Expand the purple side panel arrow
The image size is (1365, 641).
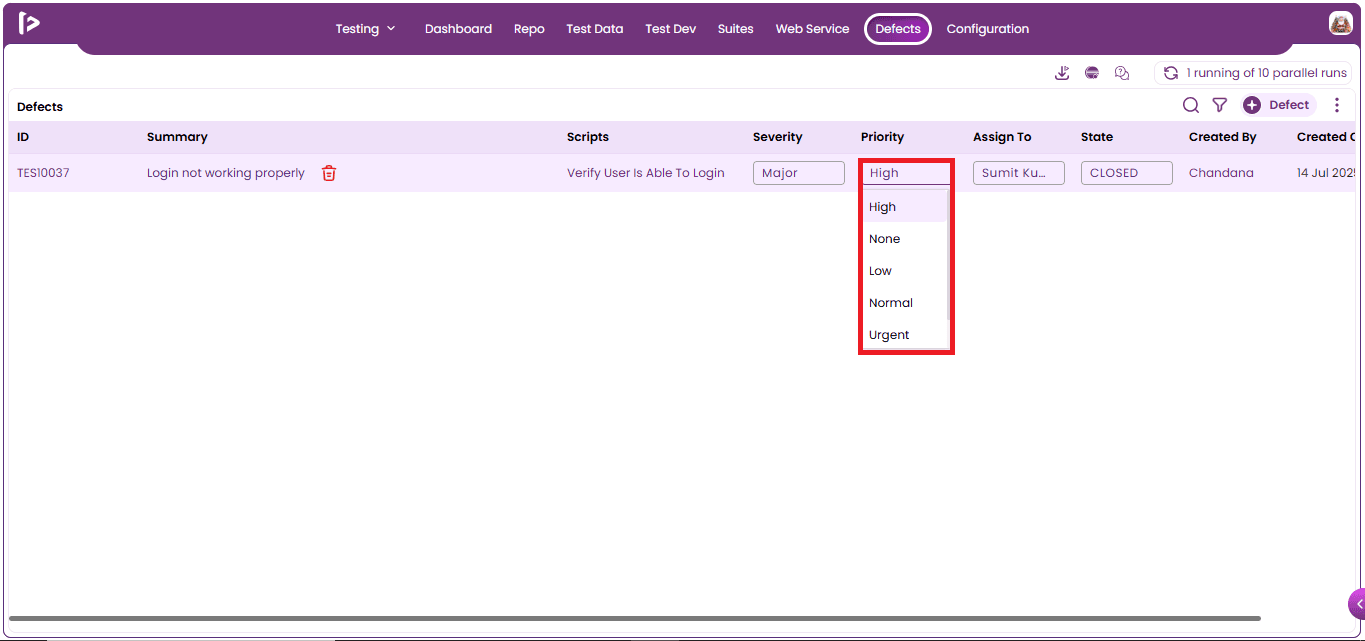pyautogui.click(x=1357, y=604)
